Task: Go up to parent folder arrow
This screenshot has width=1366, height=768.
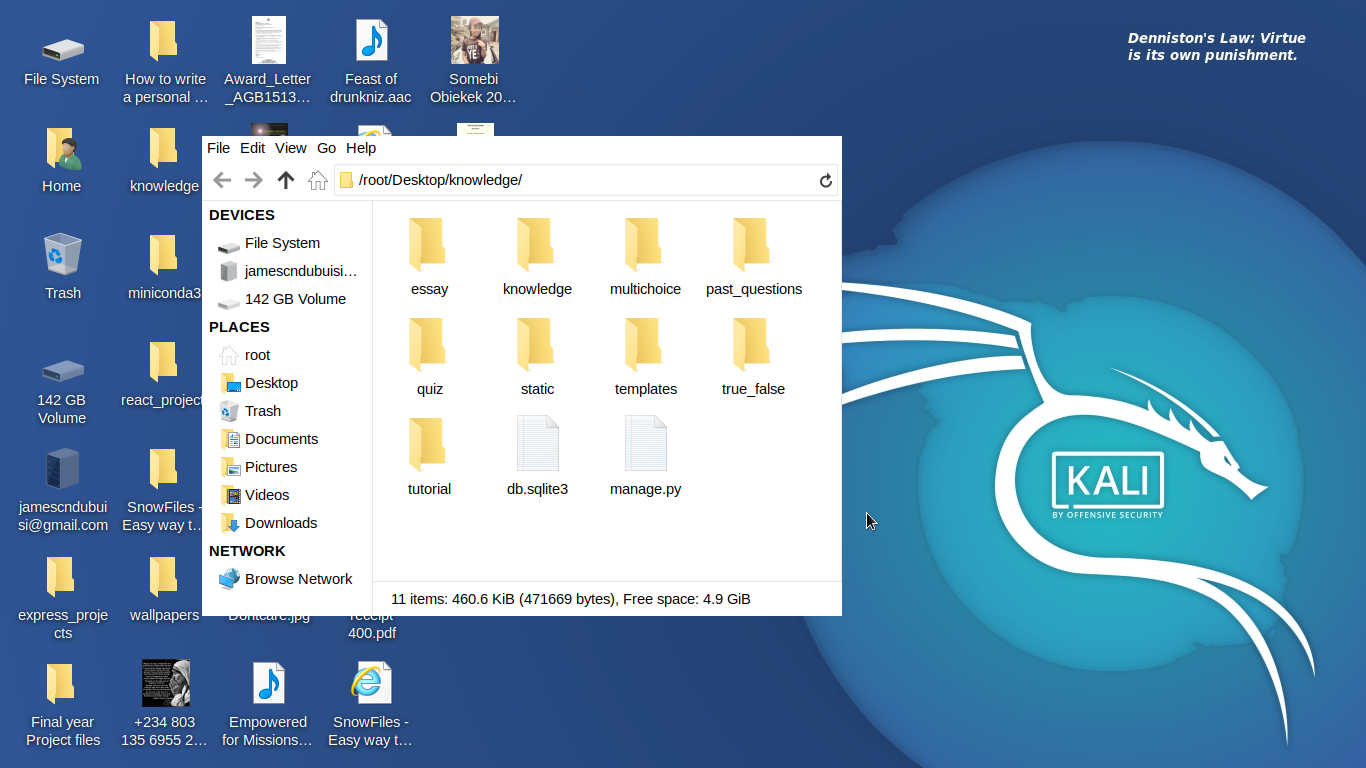Action: [286, 180]
